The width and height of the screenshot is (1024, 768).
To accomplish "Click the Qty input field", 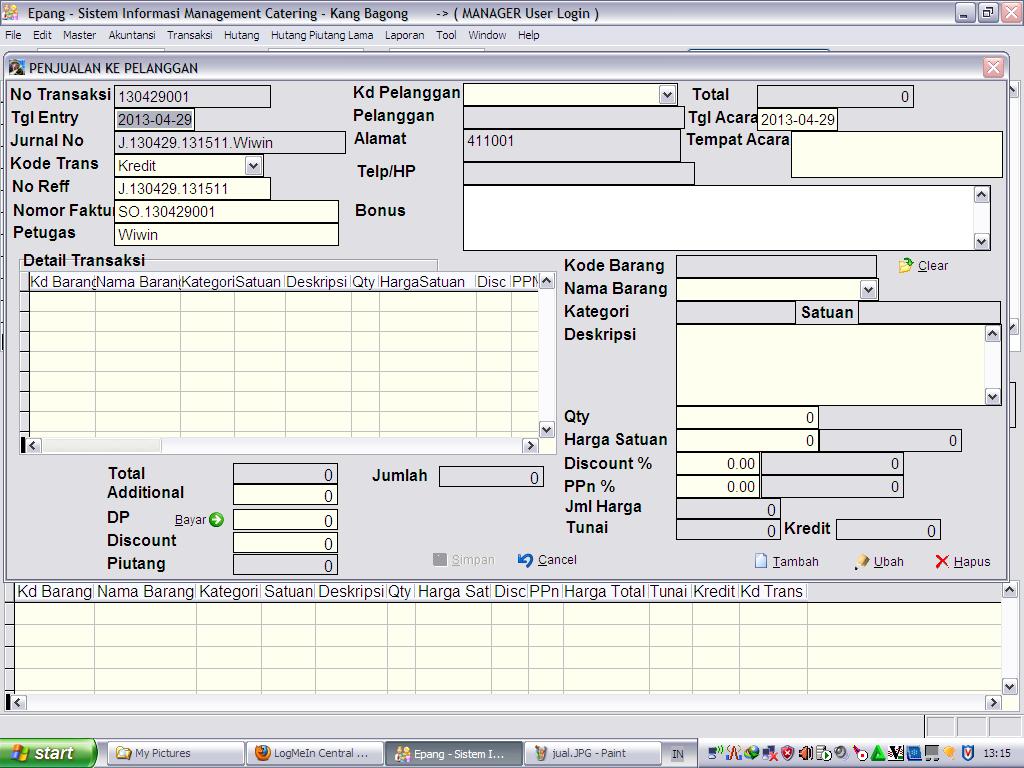I will coord(746,417).
